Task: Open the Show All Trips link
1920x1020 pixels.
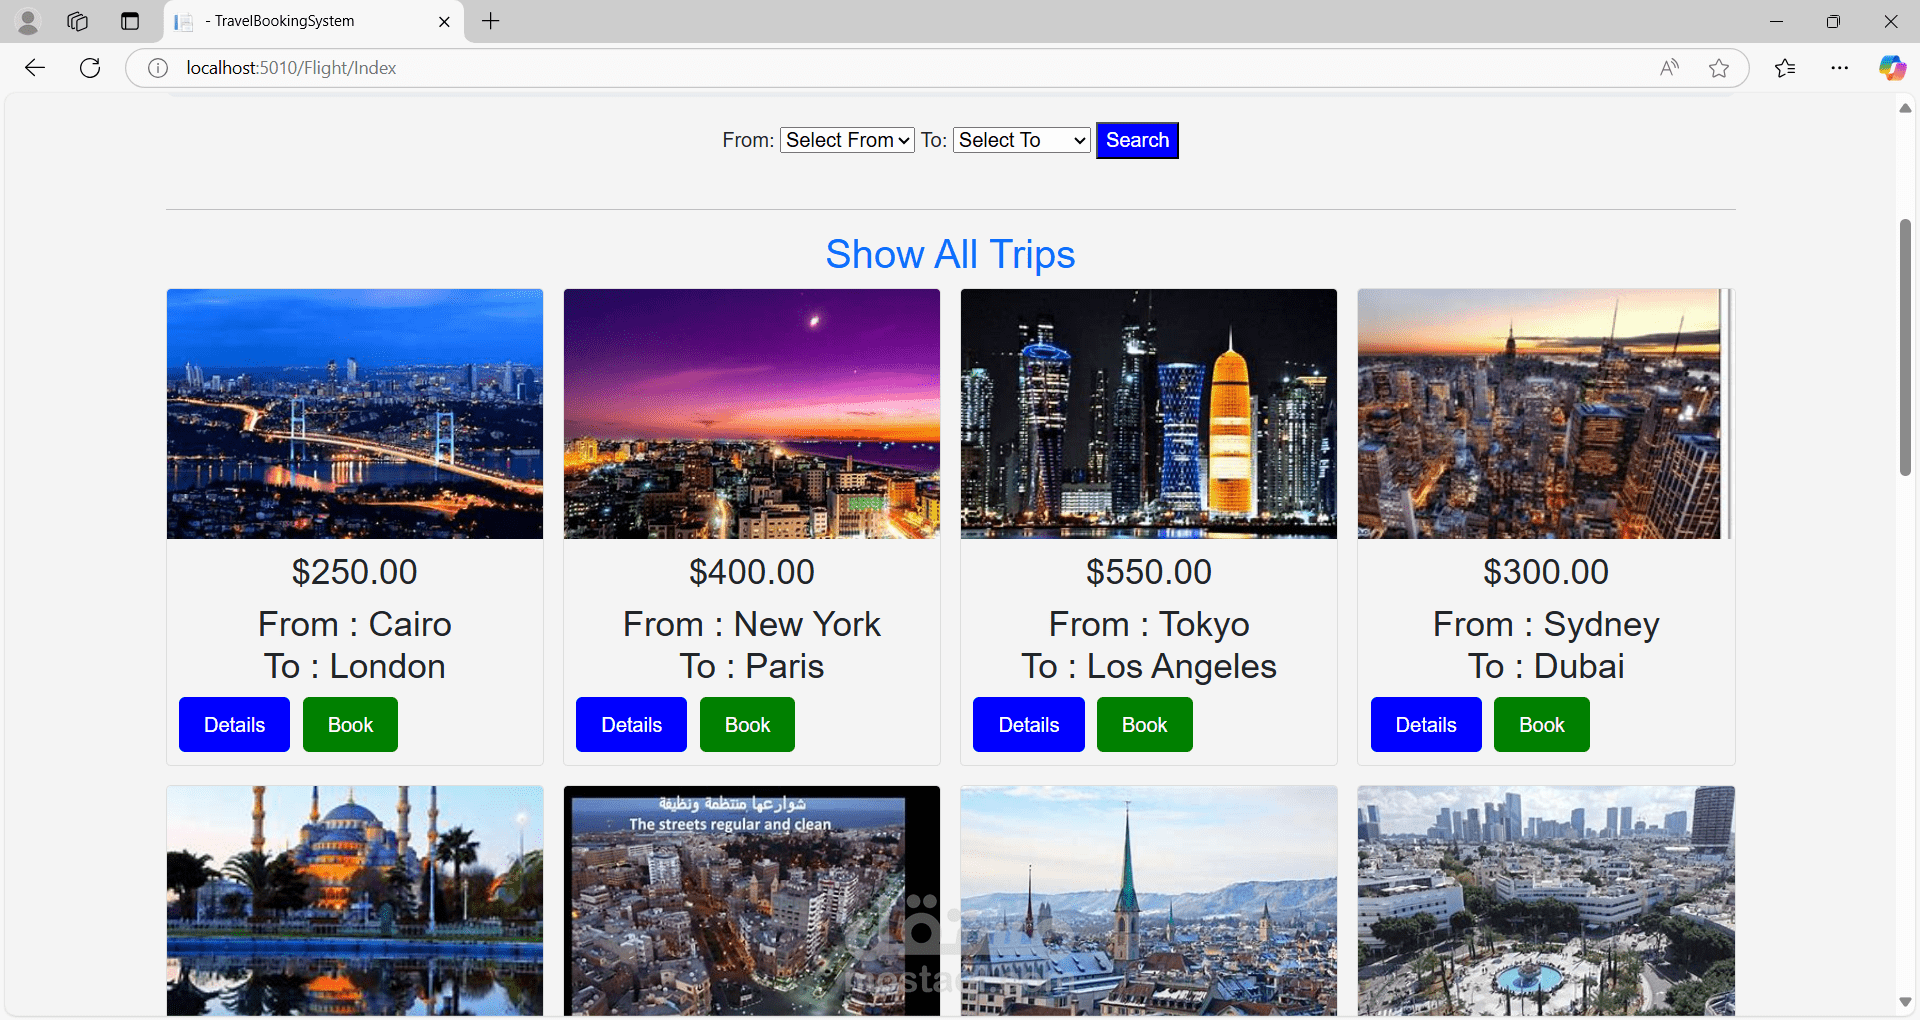Action: tap(950, 254)
